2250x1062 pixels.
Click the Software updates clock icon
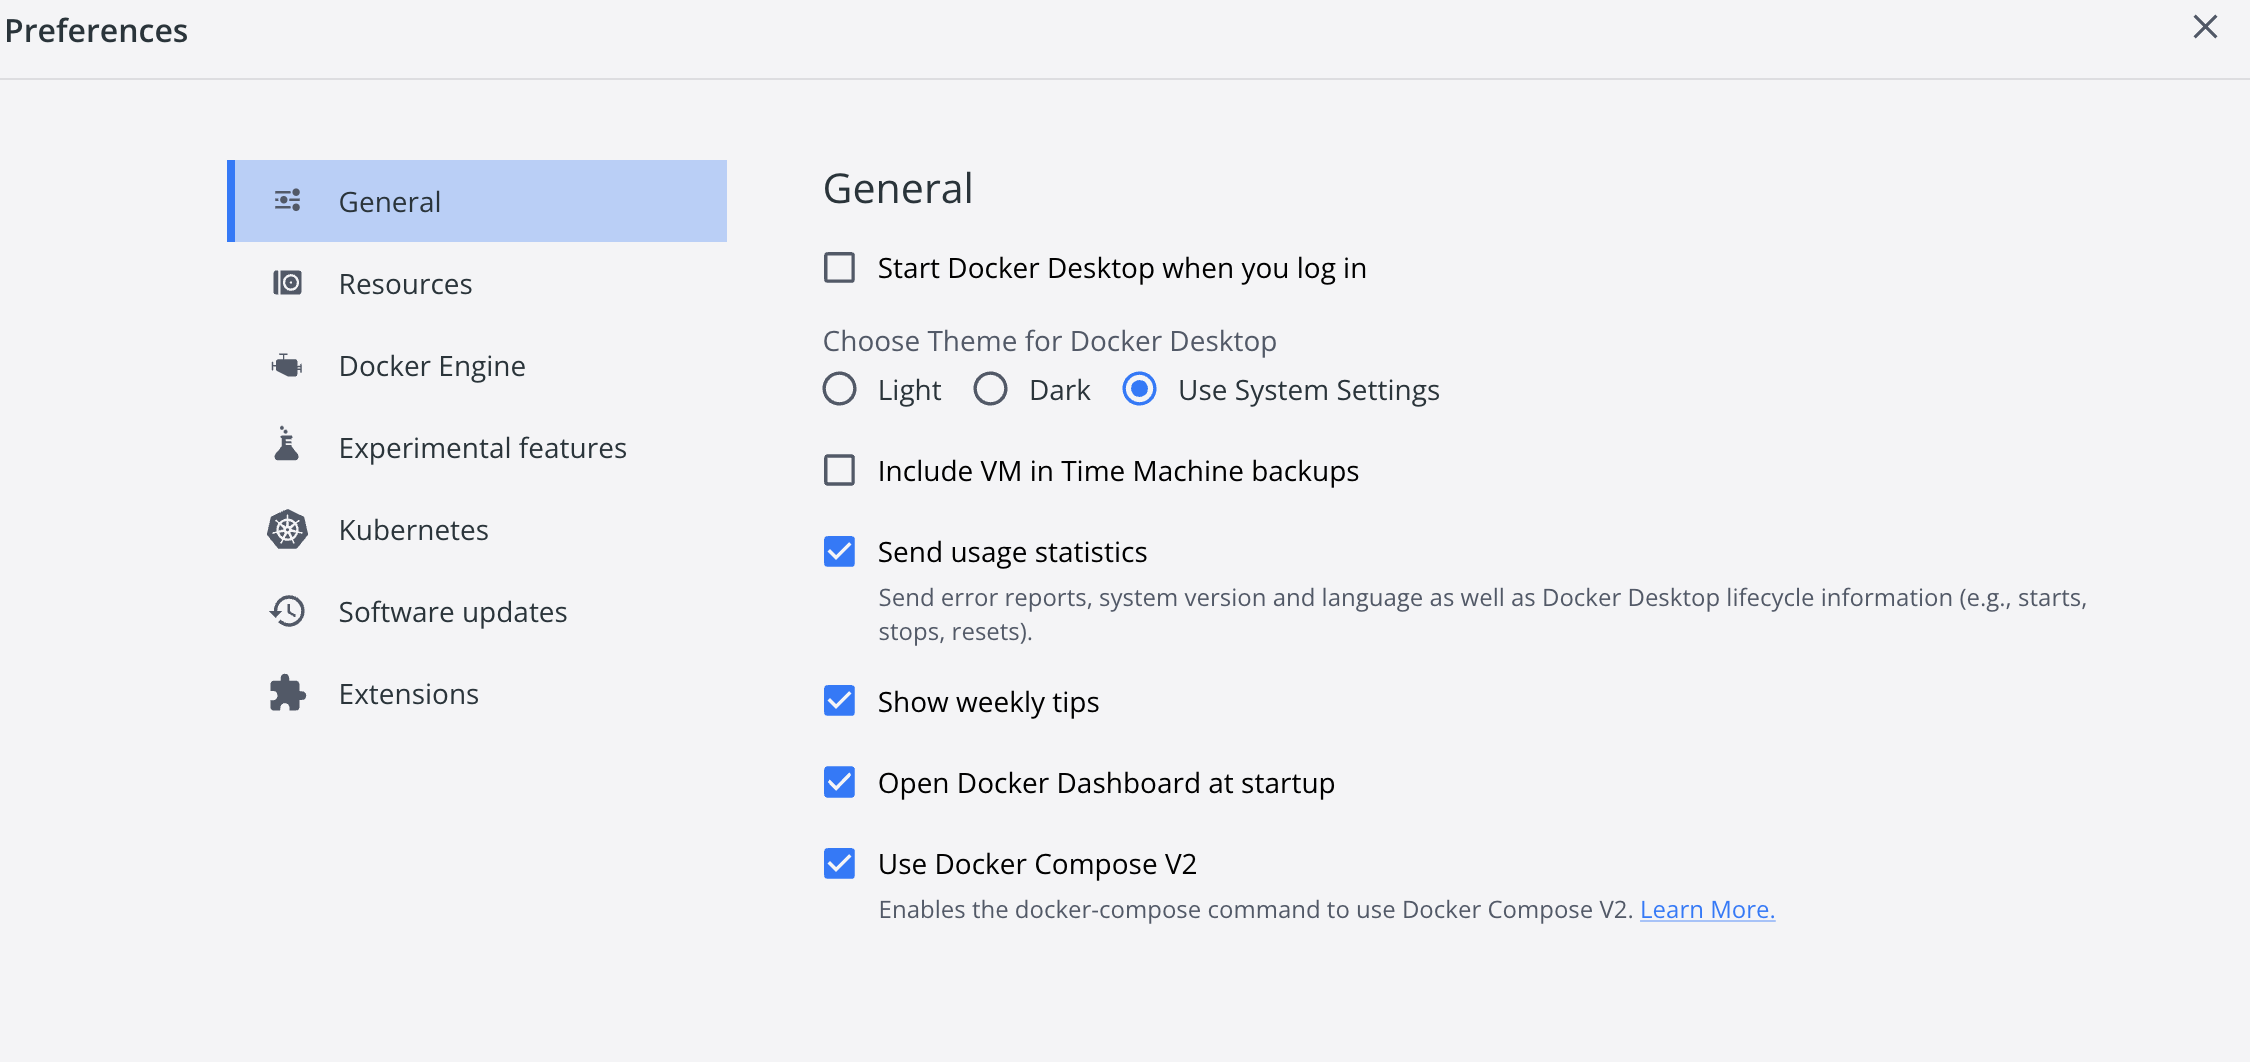pos(288,611)
